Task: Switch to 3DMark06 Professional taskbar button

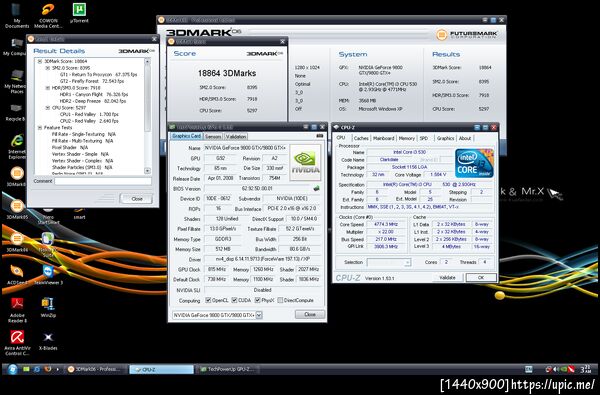Action: coord(96,369)
